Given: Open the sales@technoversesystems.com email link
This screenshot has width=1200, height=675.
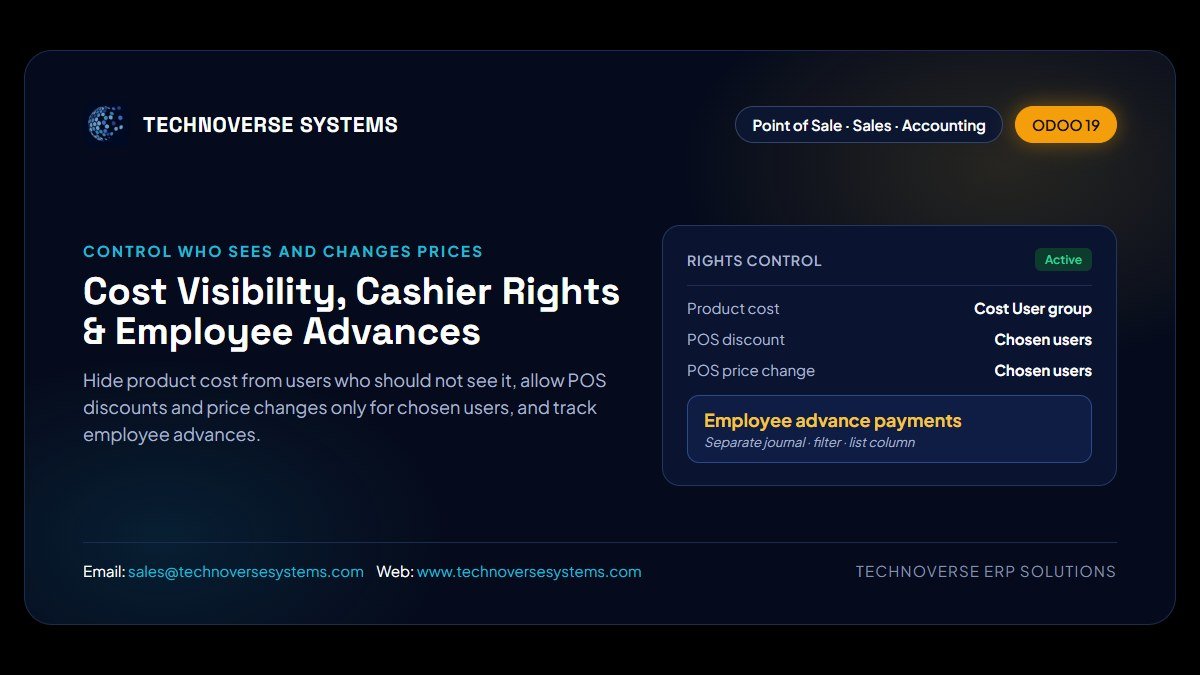Looking at the screenshot, I should tap(246, 572).
